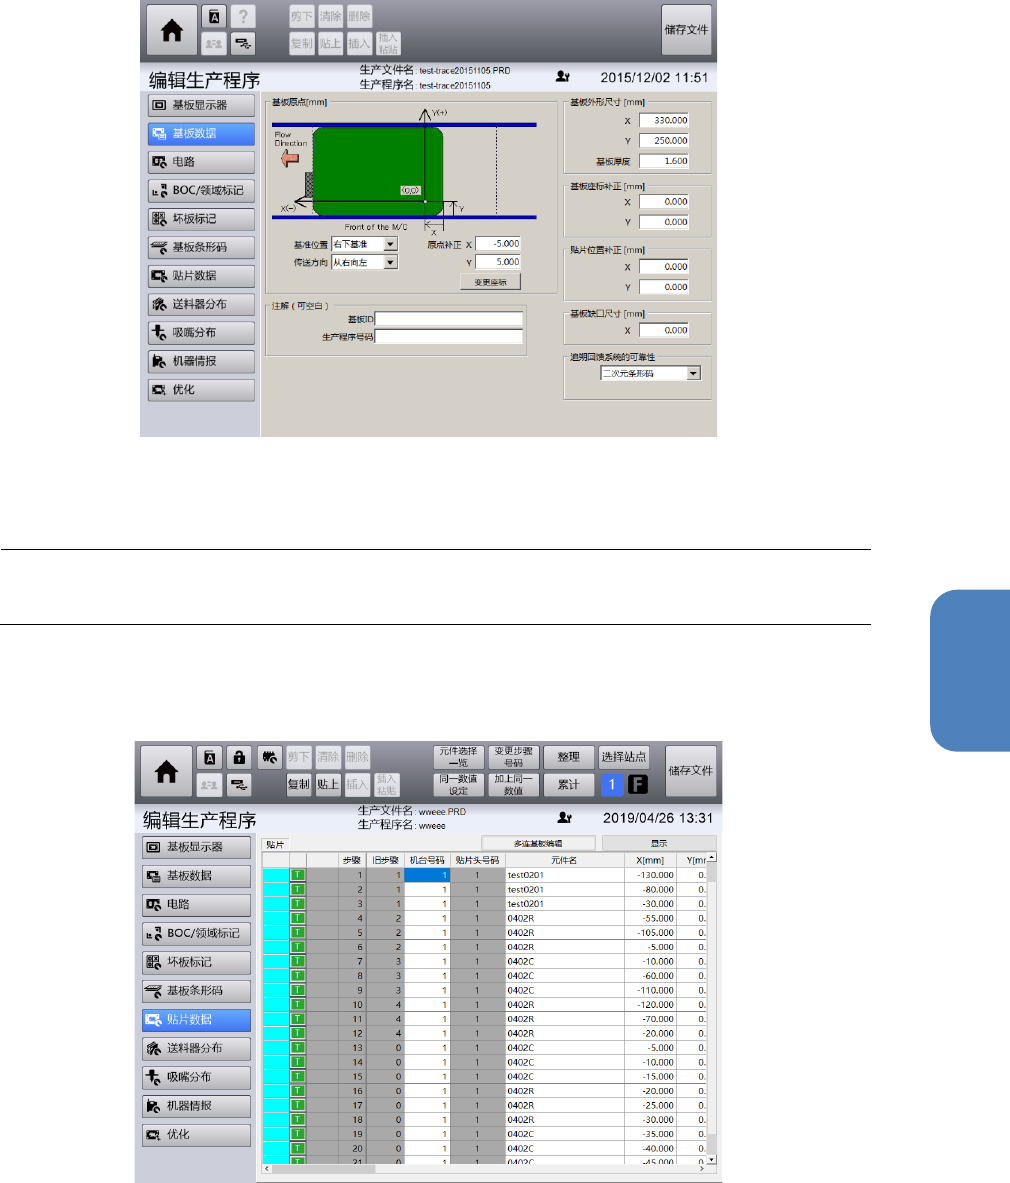The height and width of the screenshot is (1183, 1010).
Task: Click the 基板厚度 field 1.600
Action: pos(664,161)
